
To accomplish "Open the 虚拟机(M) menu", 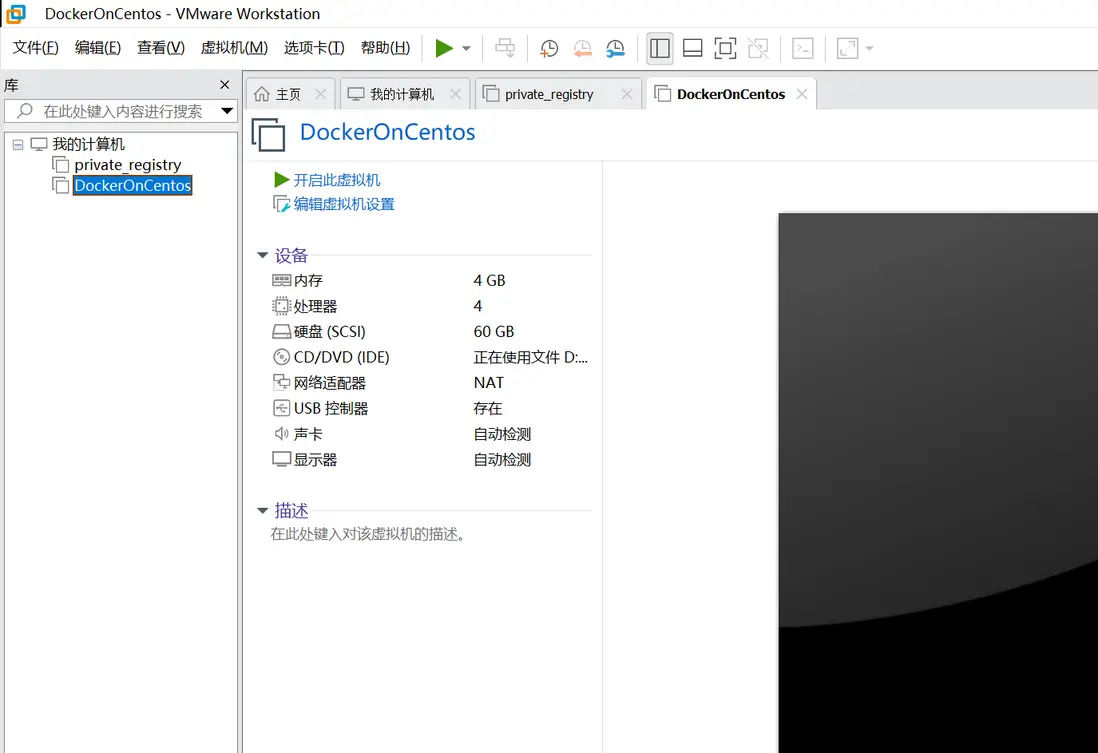I will click(x=235, y=48).
